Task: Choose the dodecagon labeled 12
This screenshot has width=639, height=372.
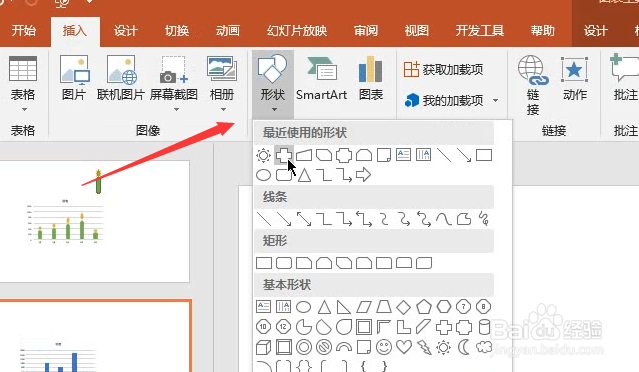Action: coord(283,326)
